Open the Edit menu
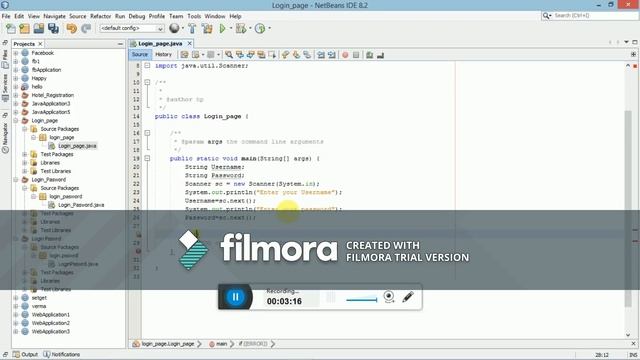This screenshot has height=360, width=640. tap(19, 16)
